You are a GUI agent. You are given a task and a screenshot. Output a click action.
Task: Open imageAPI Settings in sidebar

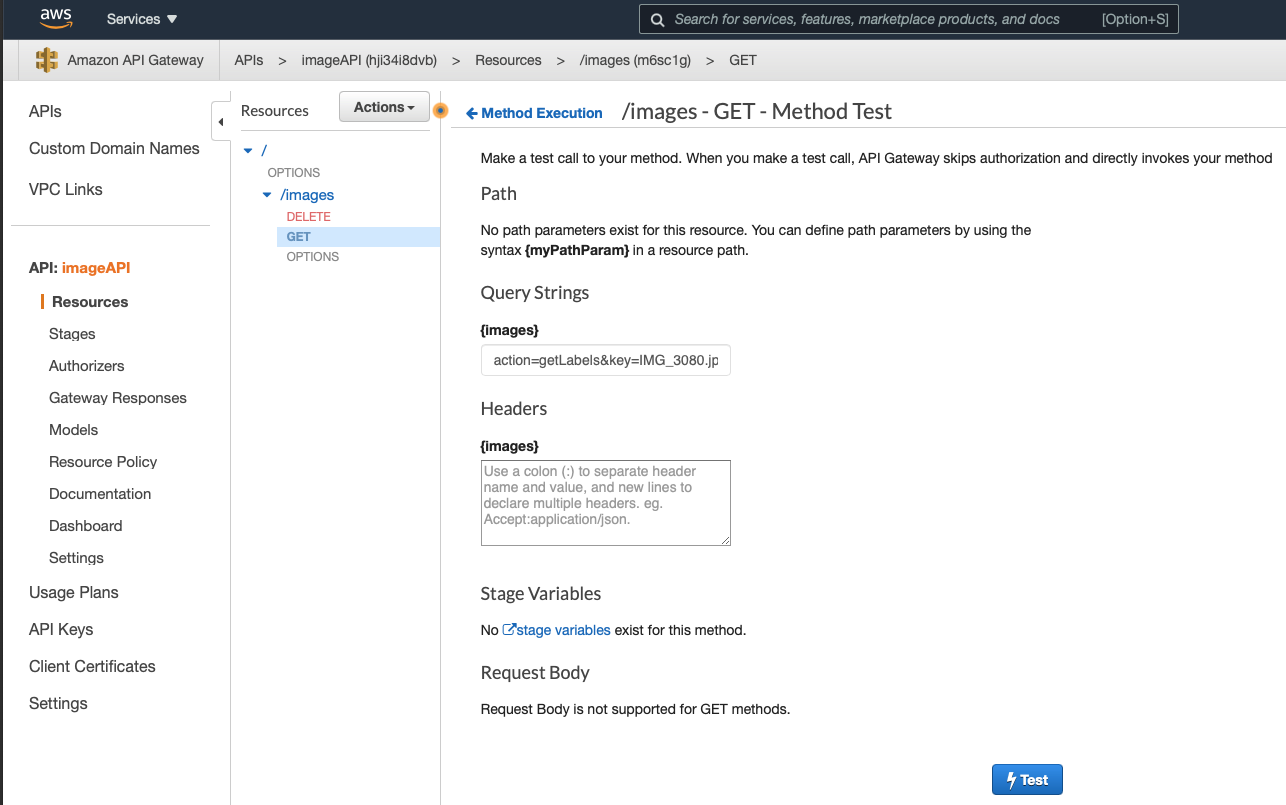(x=76, y=558)
